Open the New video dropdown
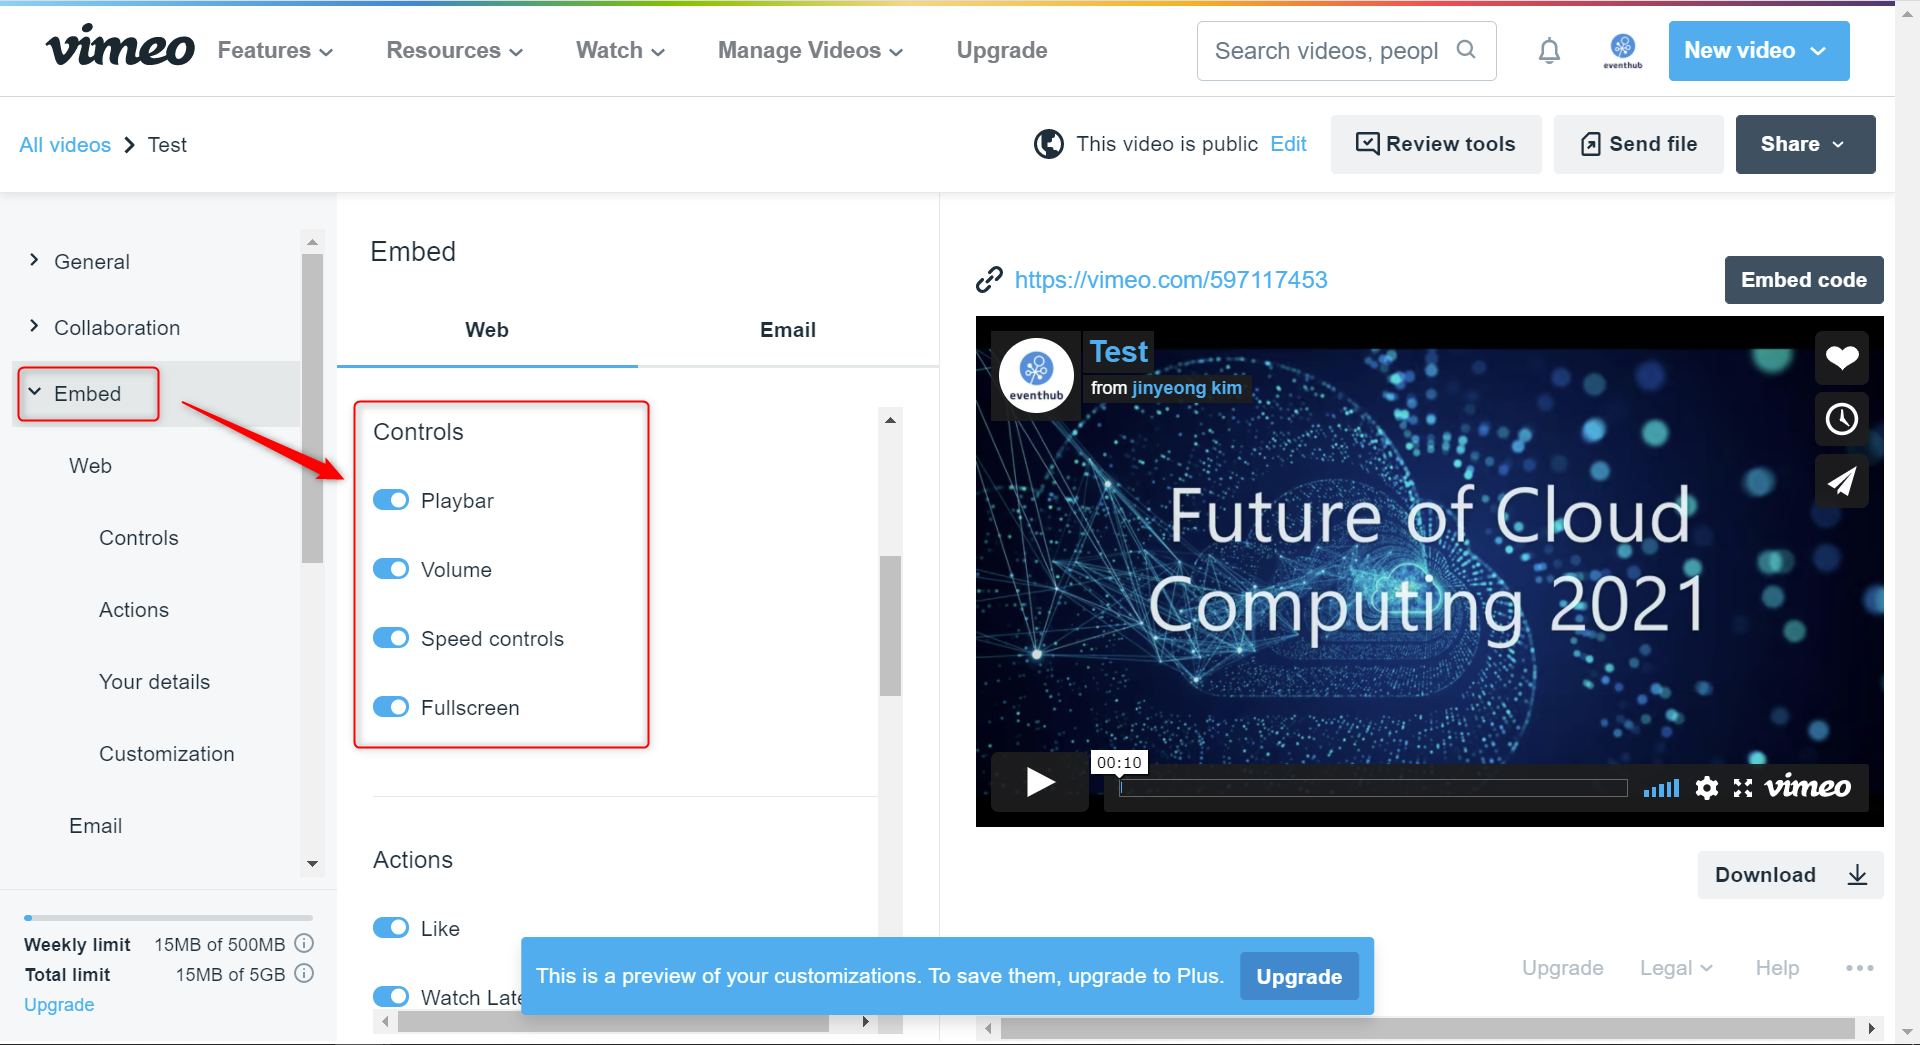 (1758, 51)
